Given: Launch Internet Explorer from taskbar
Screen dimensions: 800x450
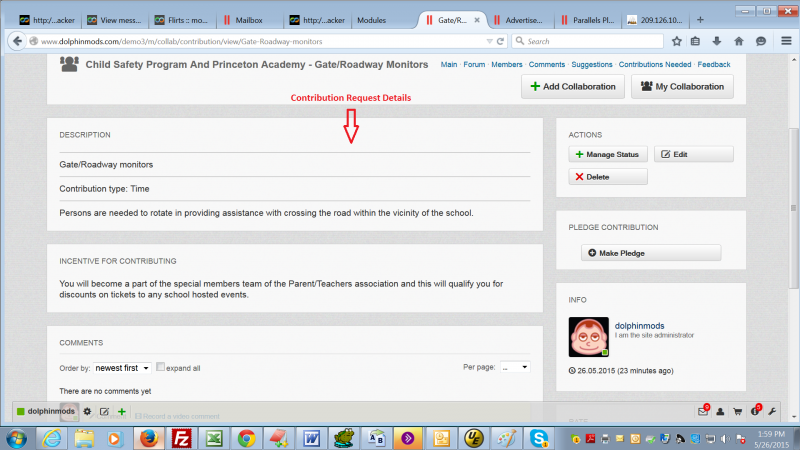Looking at the screenshot, I should tap(52, 438).
